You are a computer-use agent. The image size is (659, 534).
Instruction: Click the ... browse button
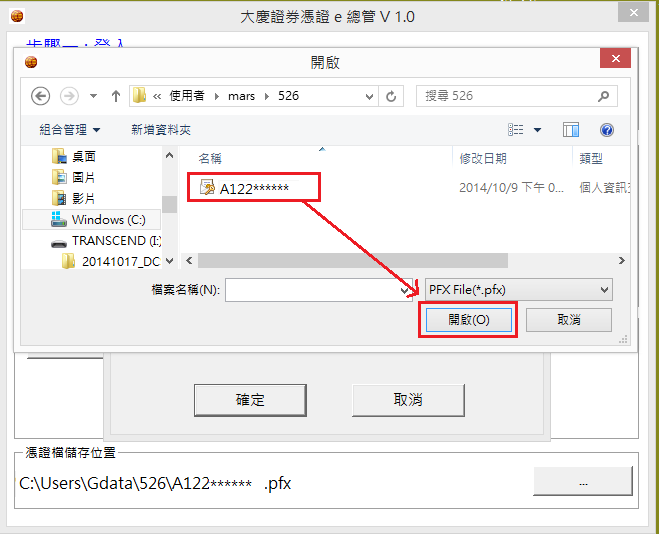coord(584,482)
